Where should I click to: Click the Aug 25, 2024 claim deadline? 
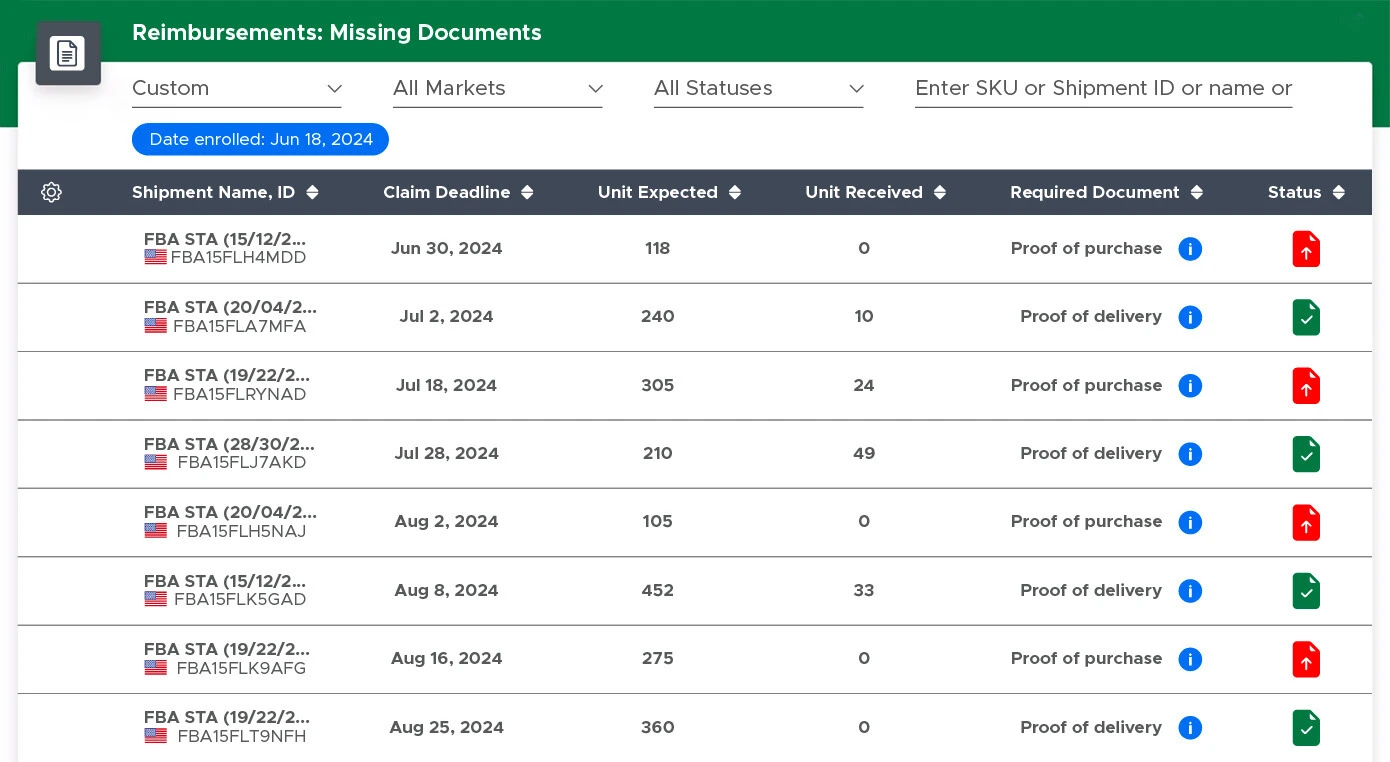(447, 728)
